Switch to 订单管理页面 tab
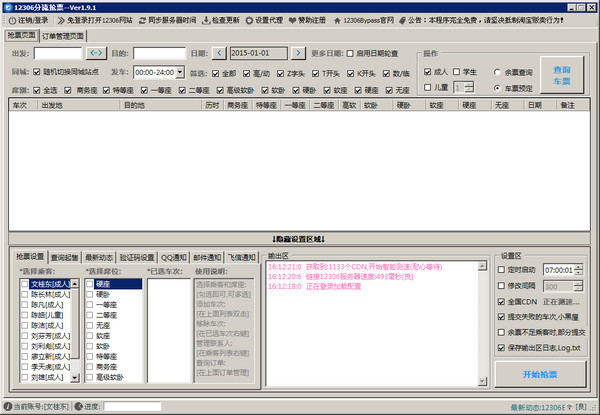Image resolution: width=600 pixels, height=415 pixels. 63,36
